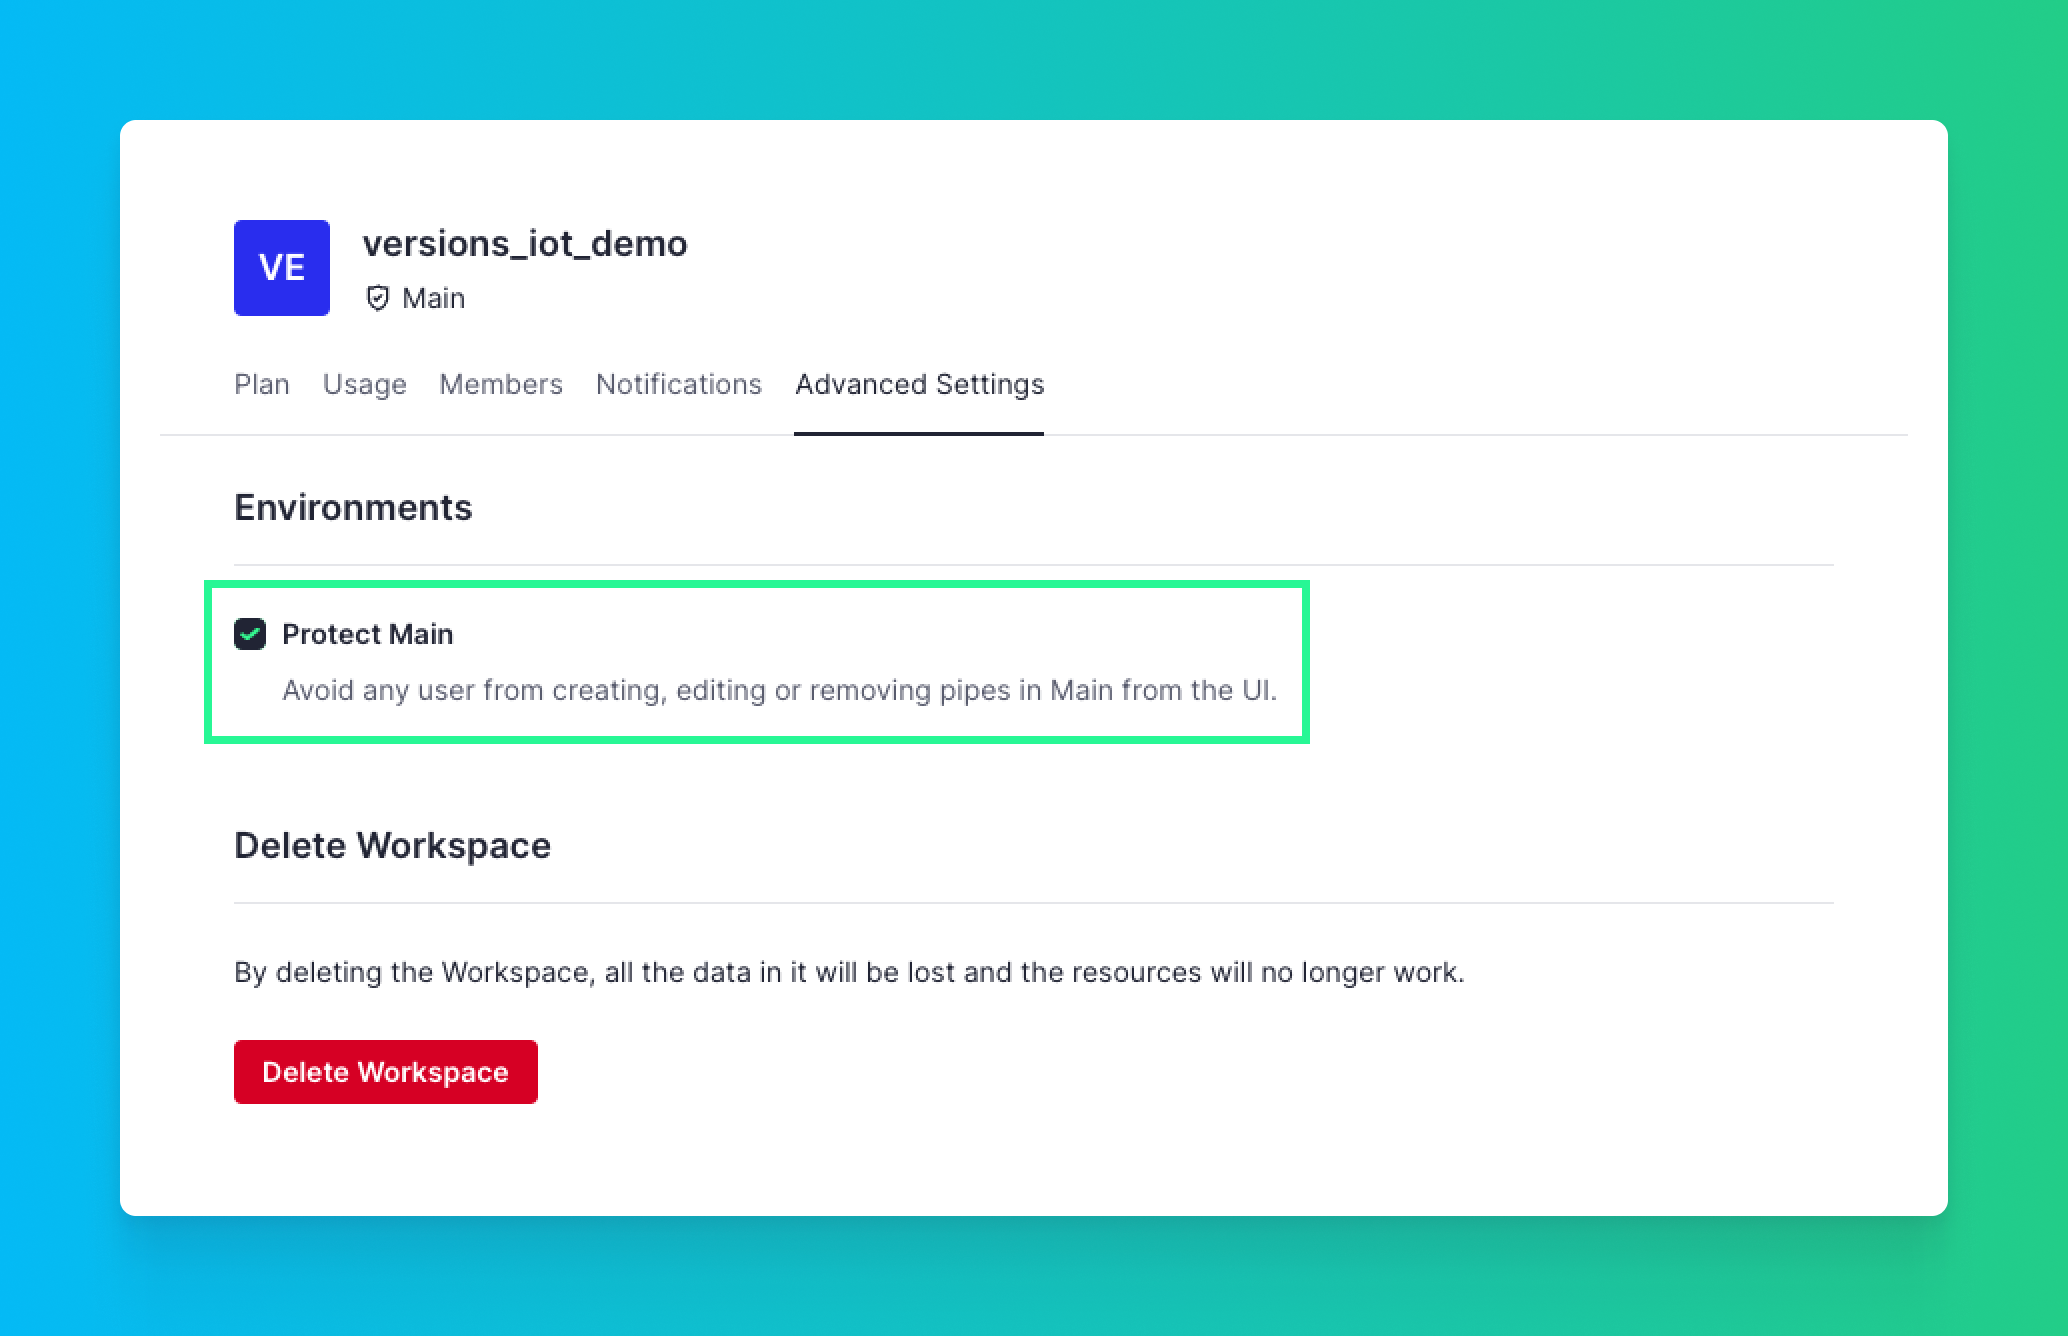Click the Protect Main label text
Screen dimensions: 2068x1336
(x=367, y=634)
